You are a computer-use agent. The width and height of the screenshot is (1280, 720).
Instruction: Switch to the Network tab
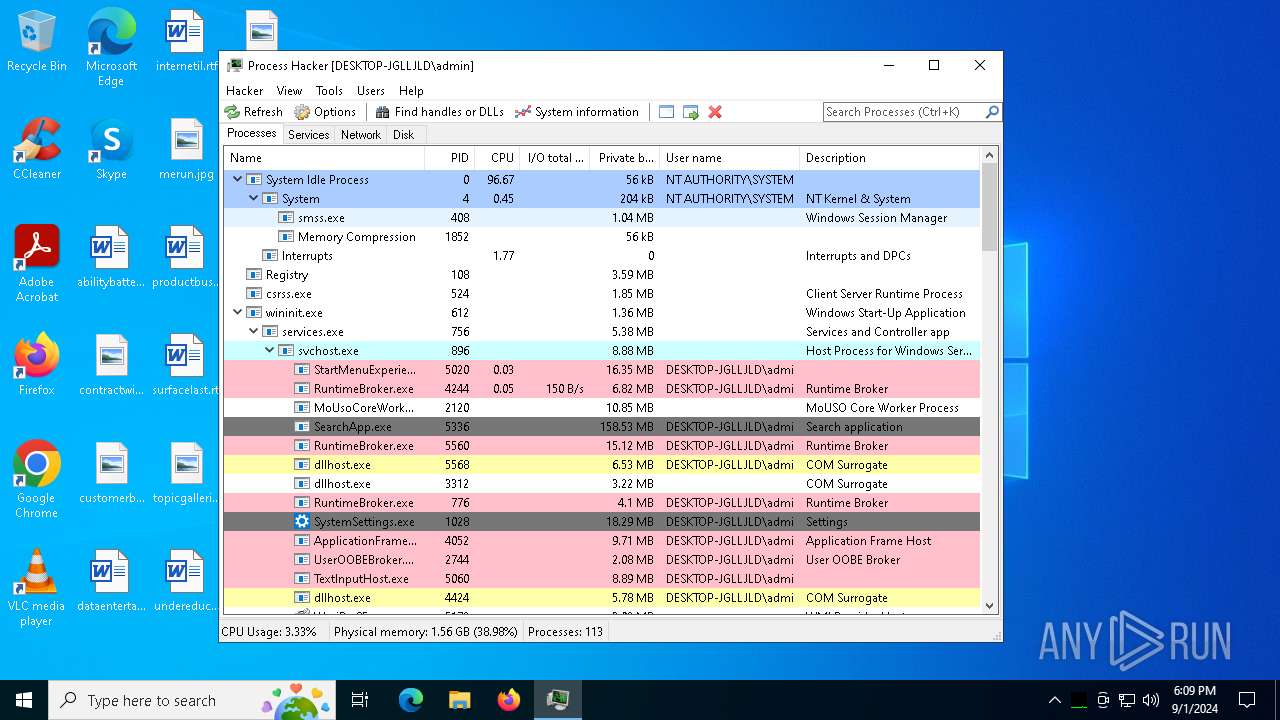(360, 134)
